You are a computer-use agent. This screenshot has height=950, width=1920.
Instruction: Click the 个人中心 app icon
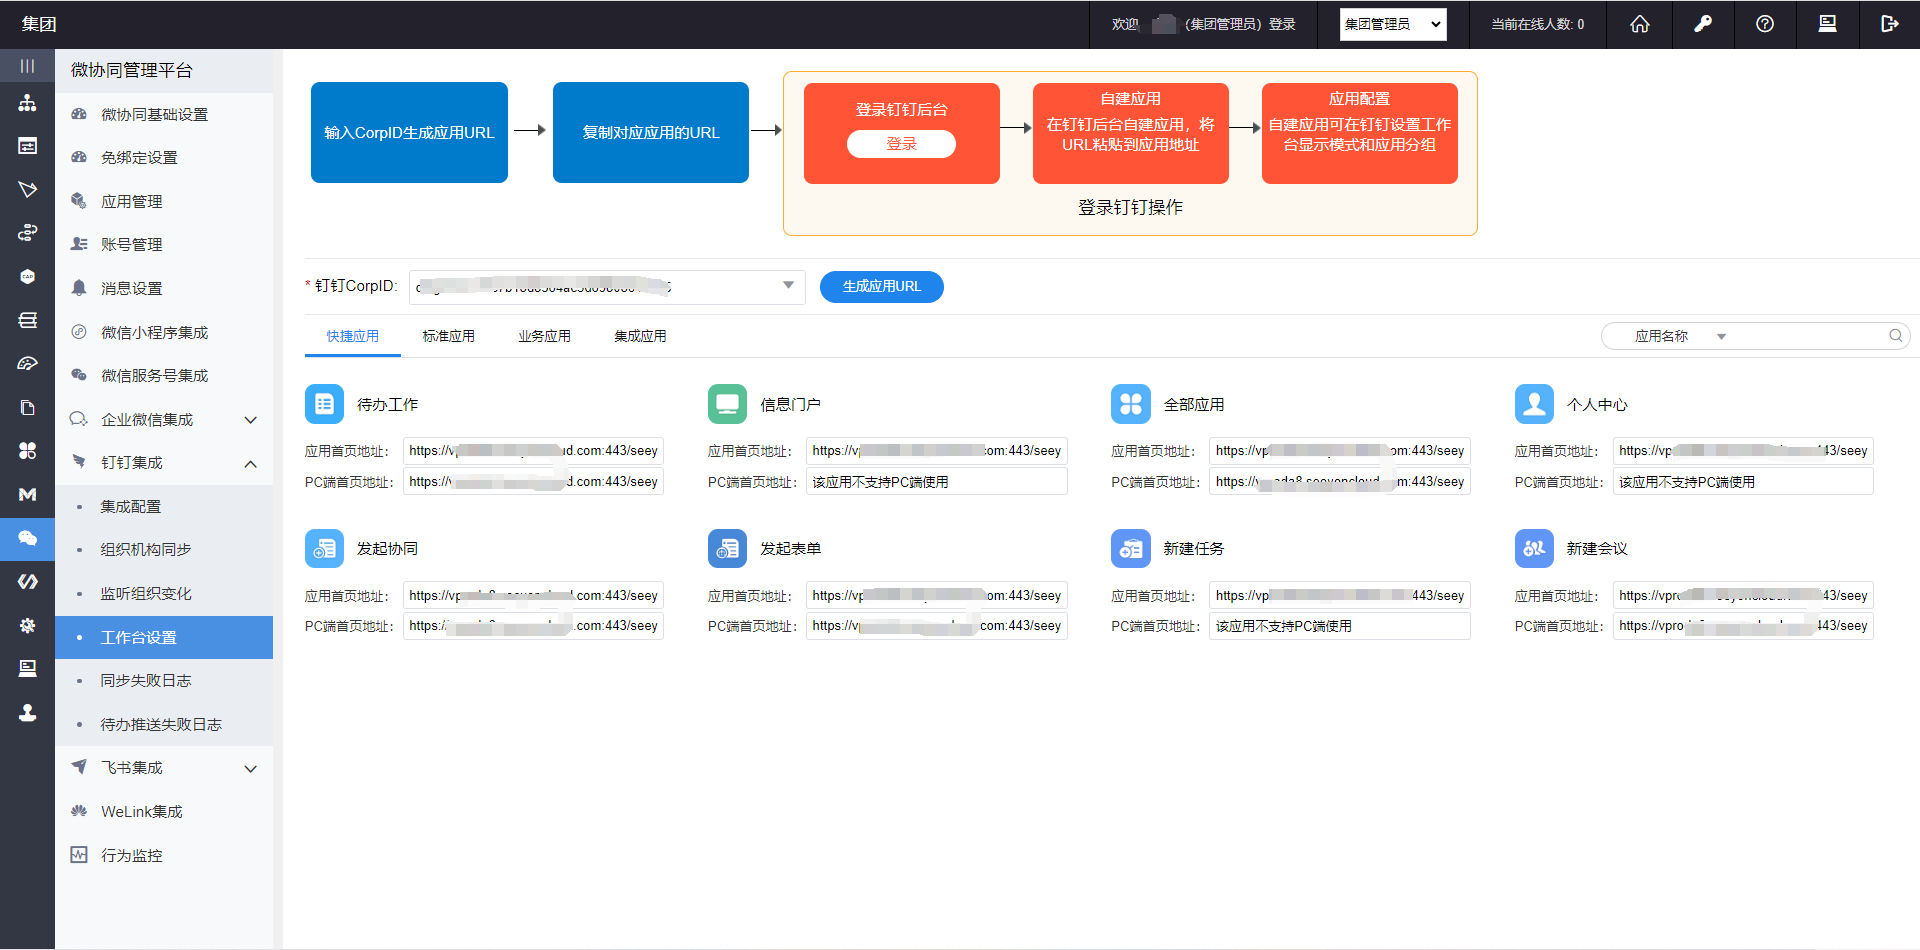1534,404
